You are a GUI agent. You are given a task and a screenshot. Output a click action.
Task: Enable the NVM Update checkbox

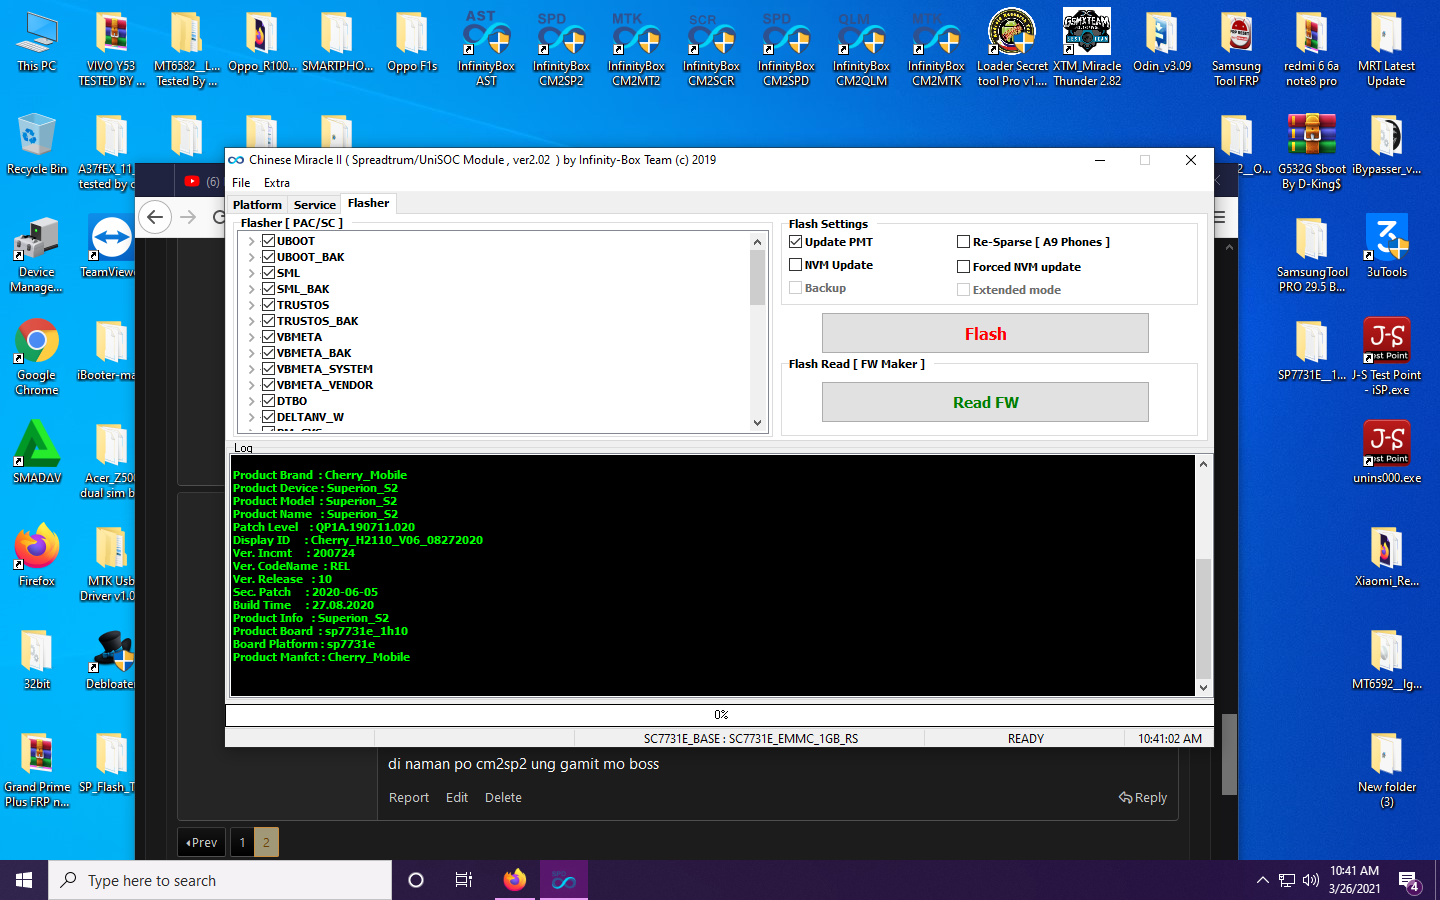[x=796, y=265]
